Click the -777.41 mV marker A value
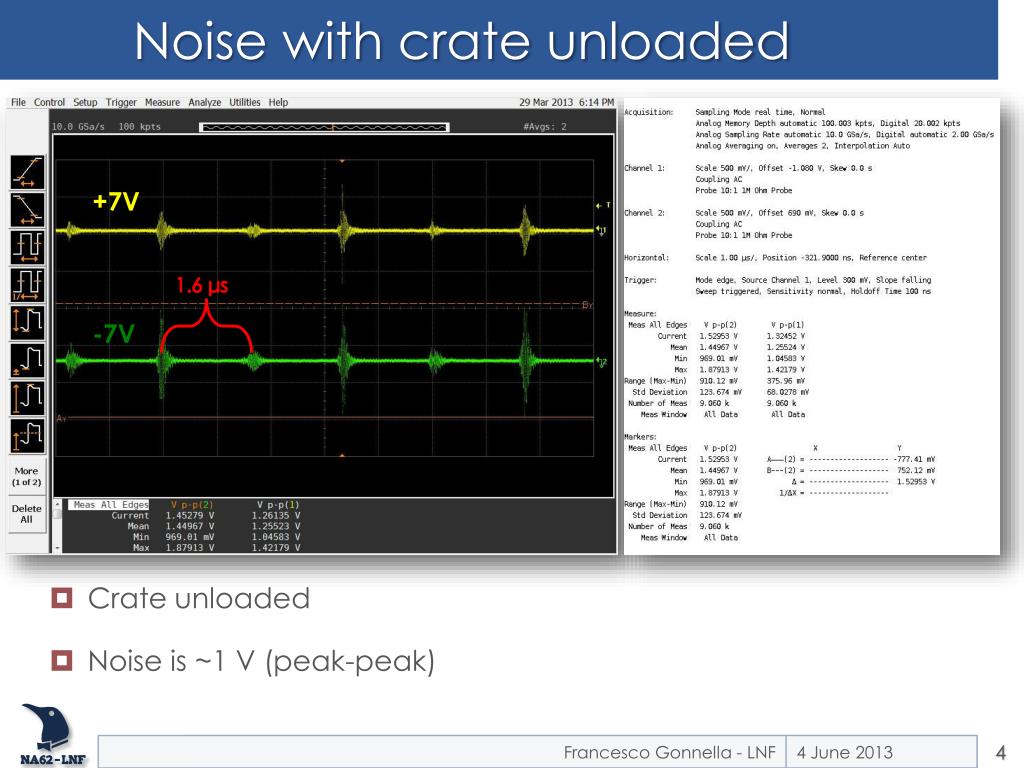 (914, 459)
